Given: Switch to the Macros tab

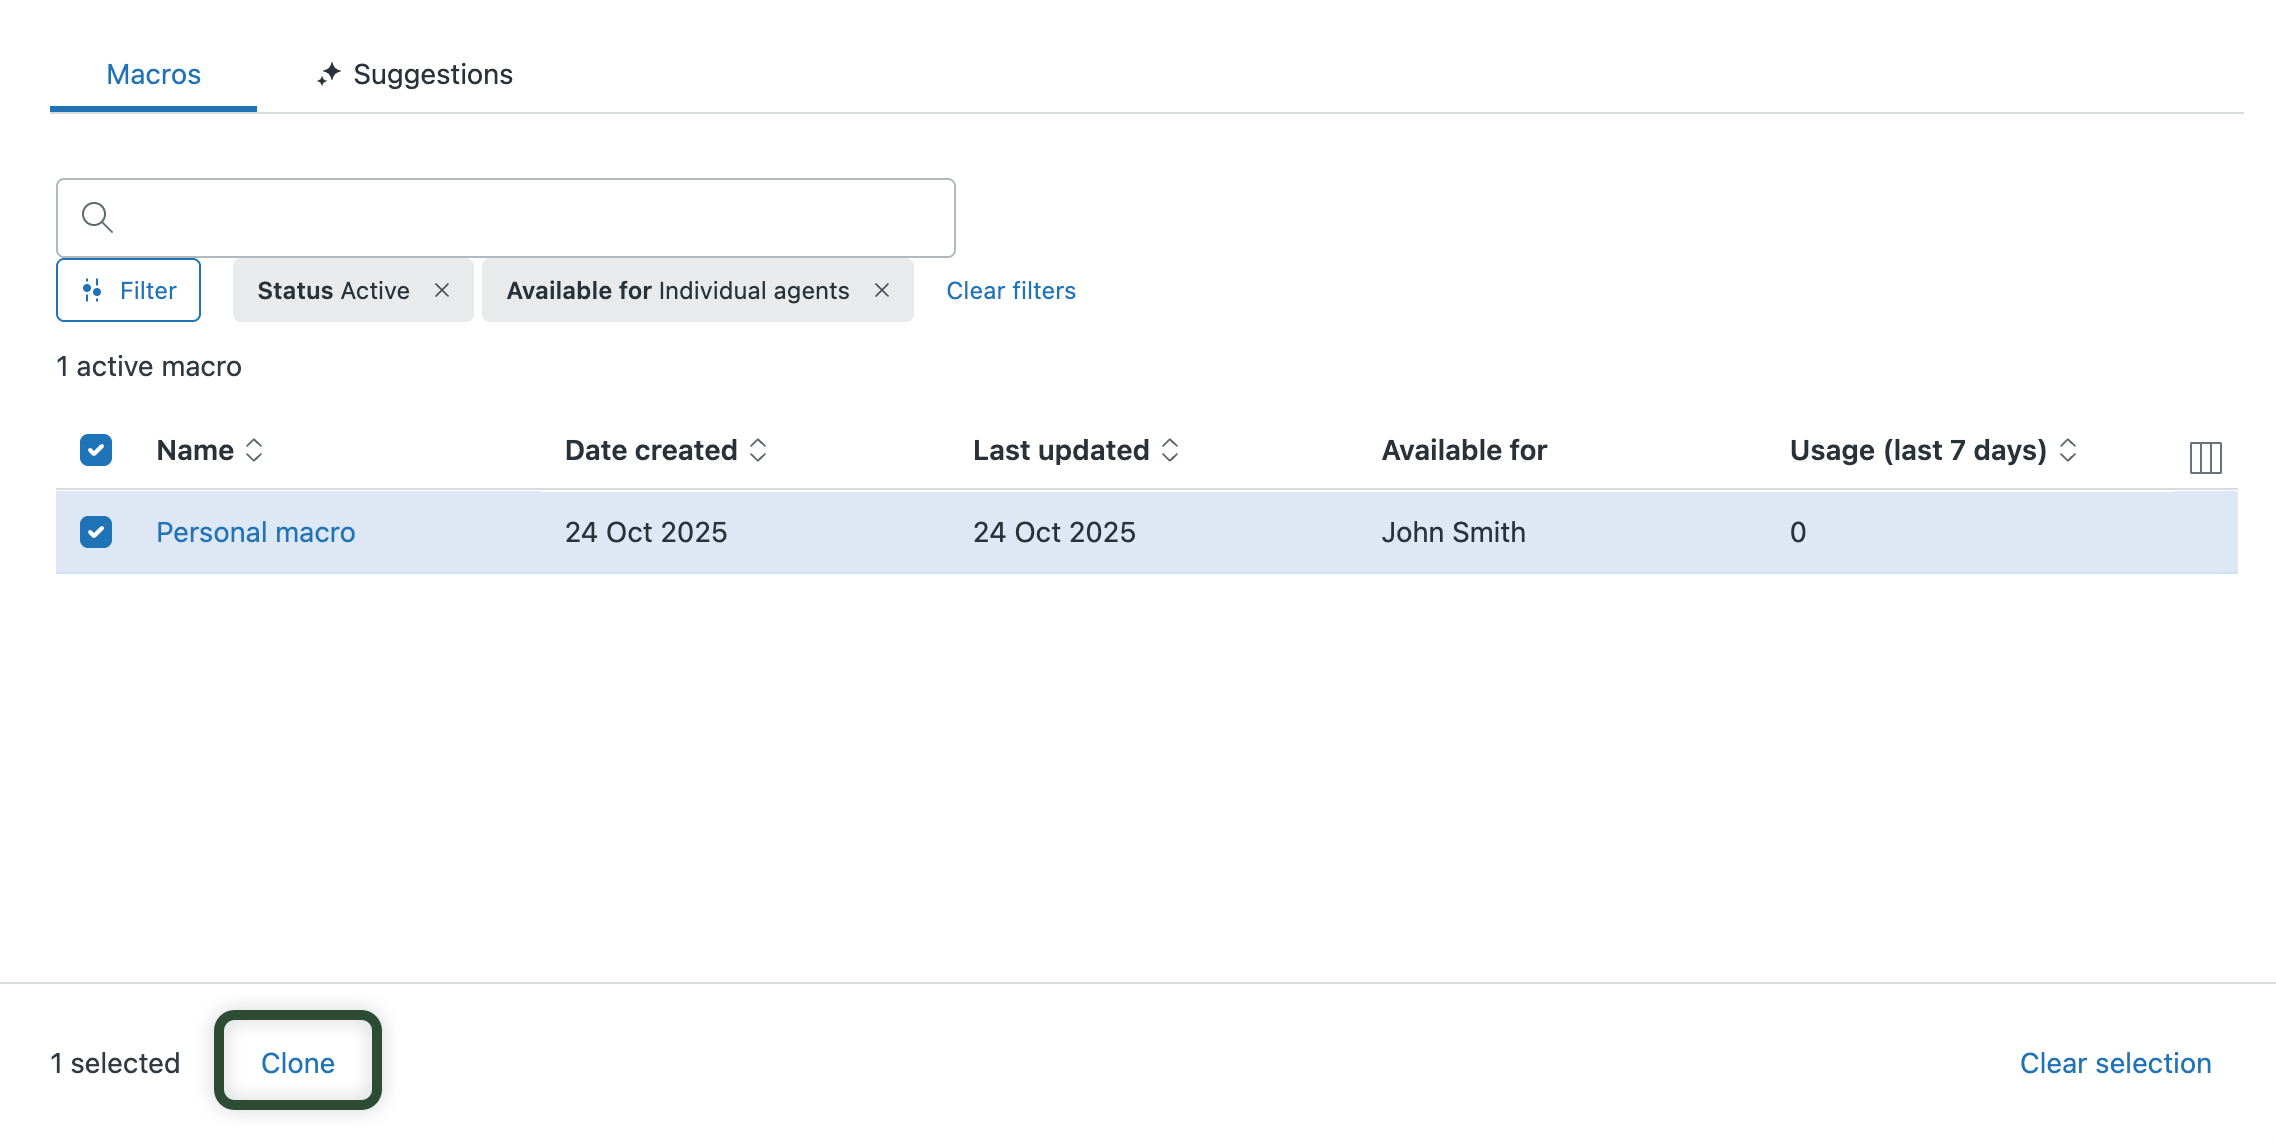Looking at the screenshot, I should (153, 74).
